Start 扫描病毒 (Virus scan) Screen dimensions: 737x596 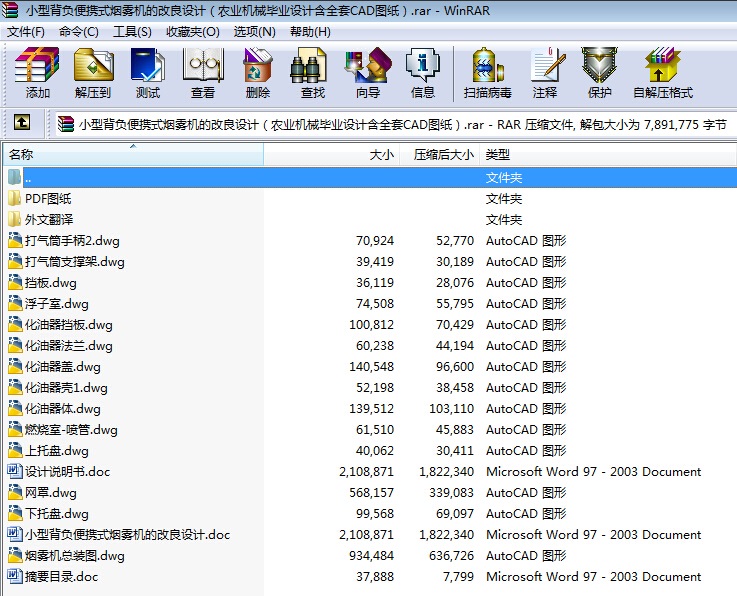coord(487,73)
